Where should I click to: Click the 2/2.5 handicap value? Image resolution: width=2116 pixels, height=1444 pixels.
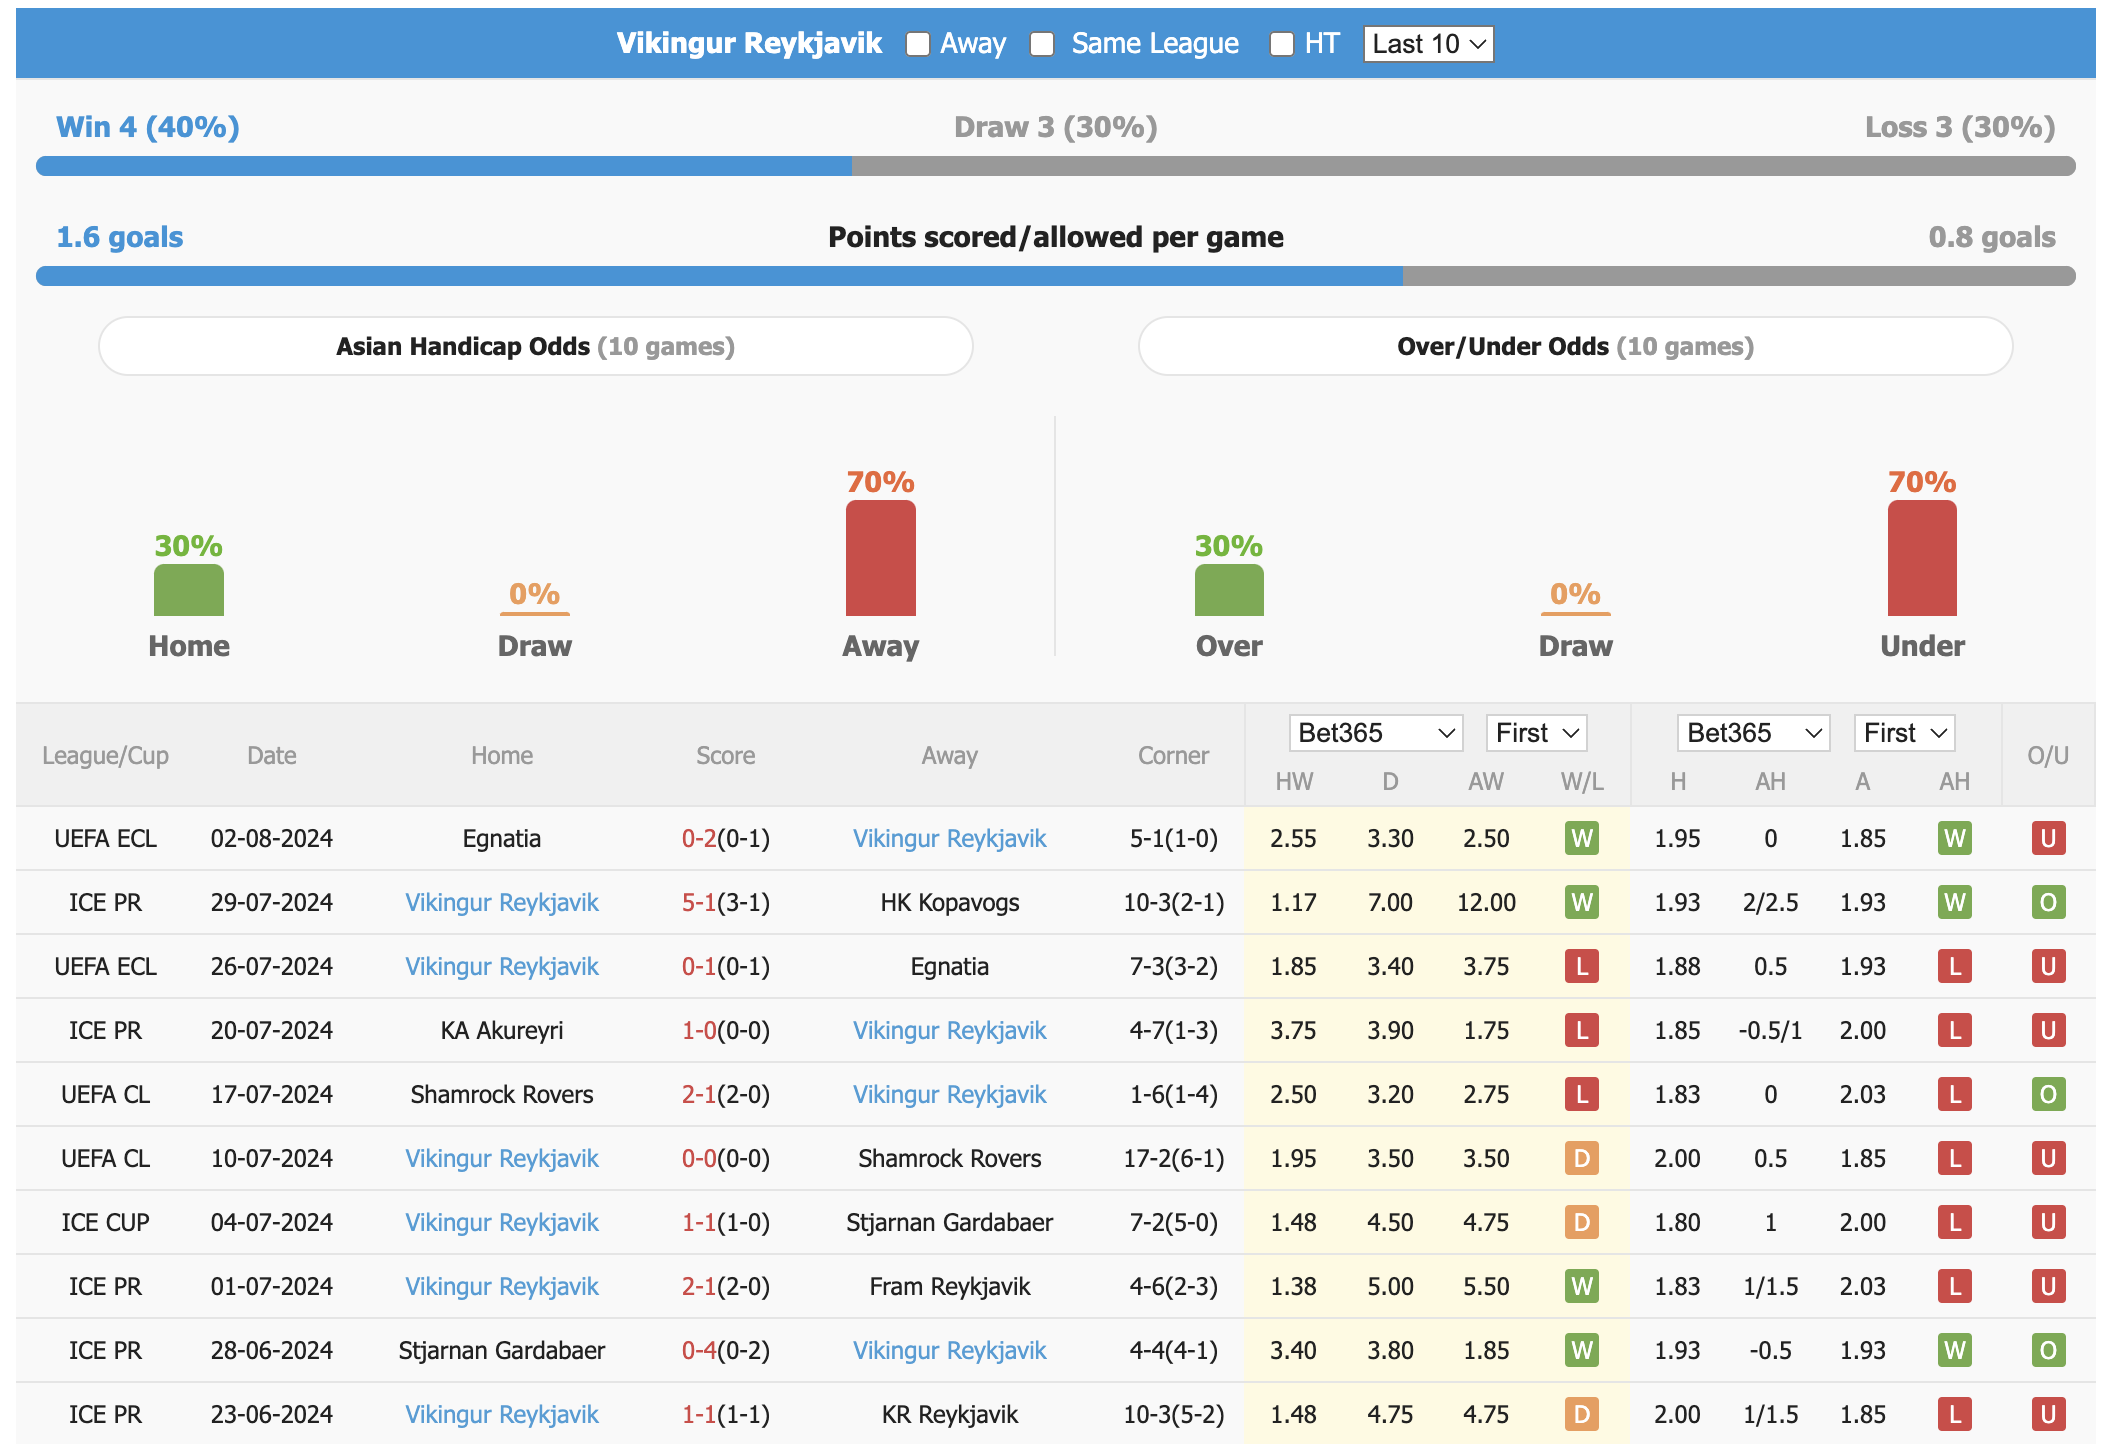tap(1770, 902)
